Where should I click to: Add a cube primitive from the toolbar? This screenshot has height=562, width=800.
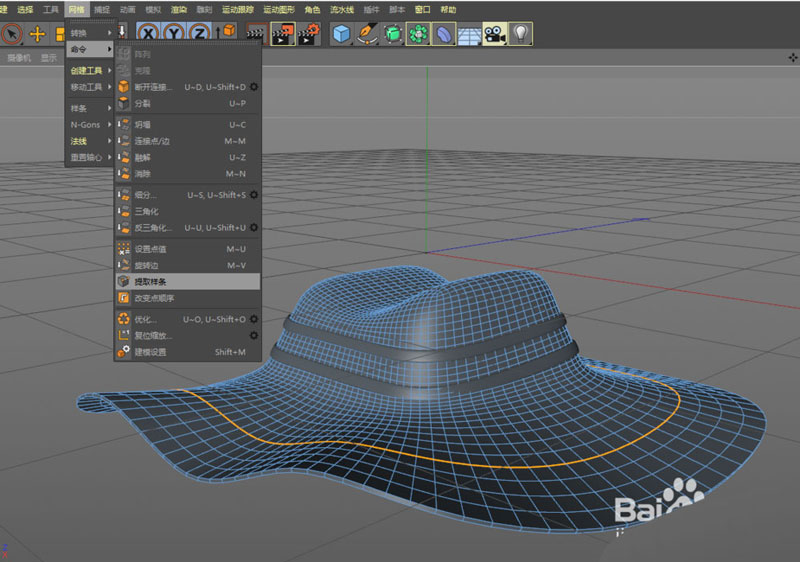[342, 34]
